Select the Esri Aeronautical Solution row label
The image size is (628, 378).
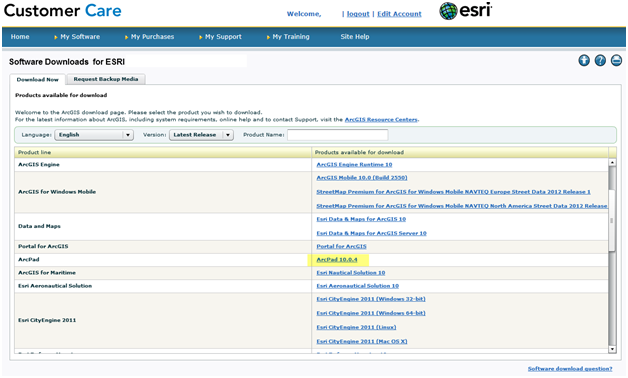point(55,286)
